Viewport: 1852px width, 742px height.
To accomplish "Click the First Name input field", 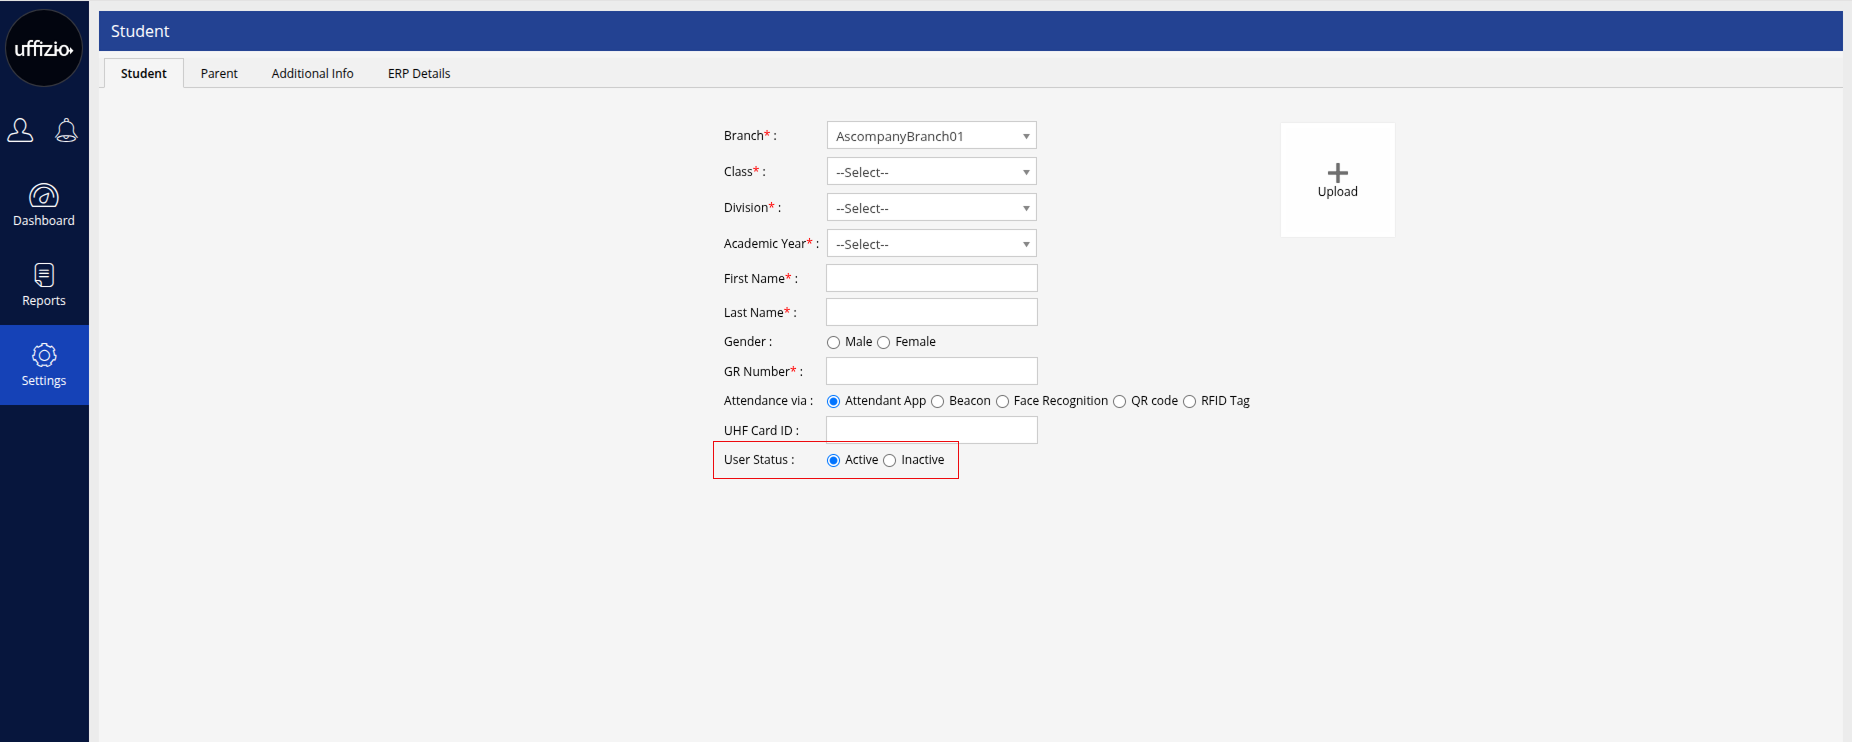I will 931,278.
